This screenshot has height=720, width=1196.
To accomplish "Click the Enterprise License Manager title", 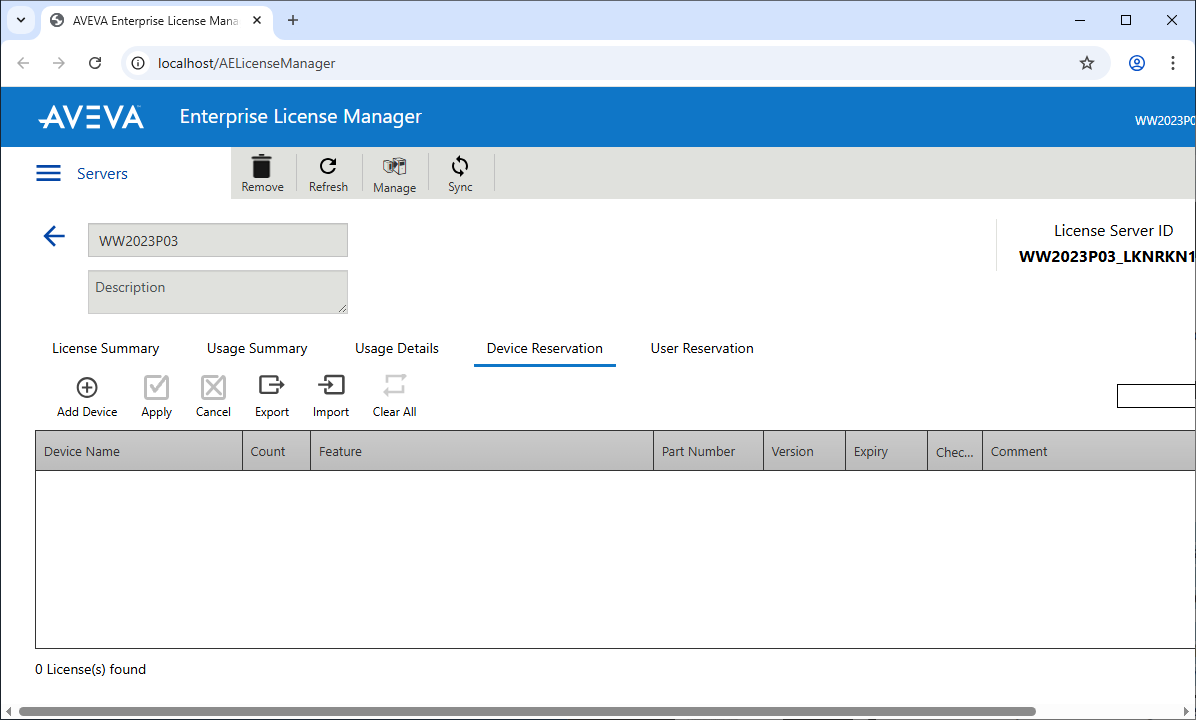I will coord(301,117).
